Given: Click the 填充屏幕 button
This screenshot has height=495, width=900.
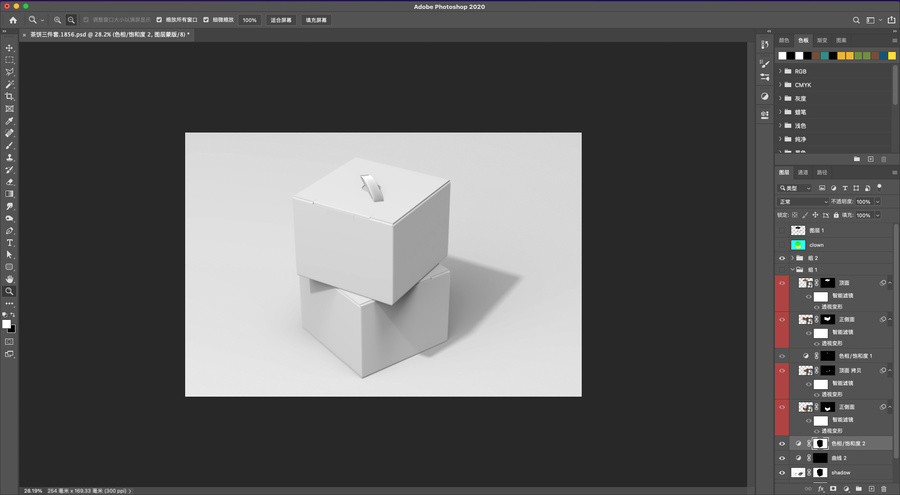Looking at the screenshot, I should tap(316, 20).
